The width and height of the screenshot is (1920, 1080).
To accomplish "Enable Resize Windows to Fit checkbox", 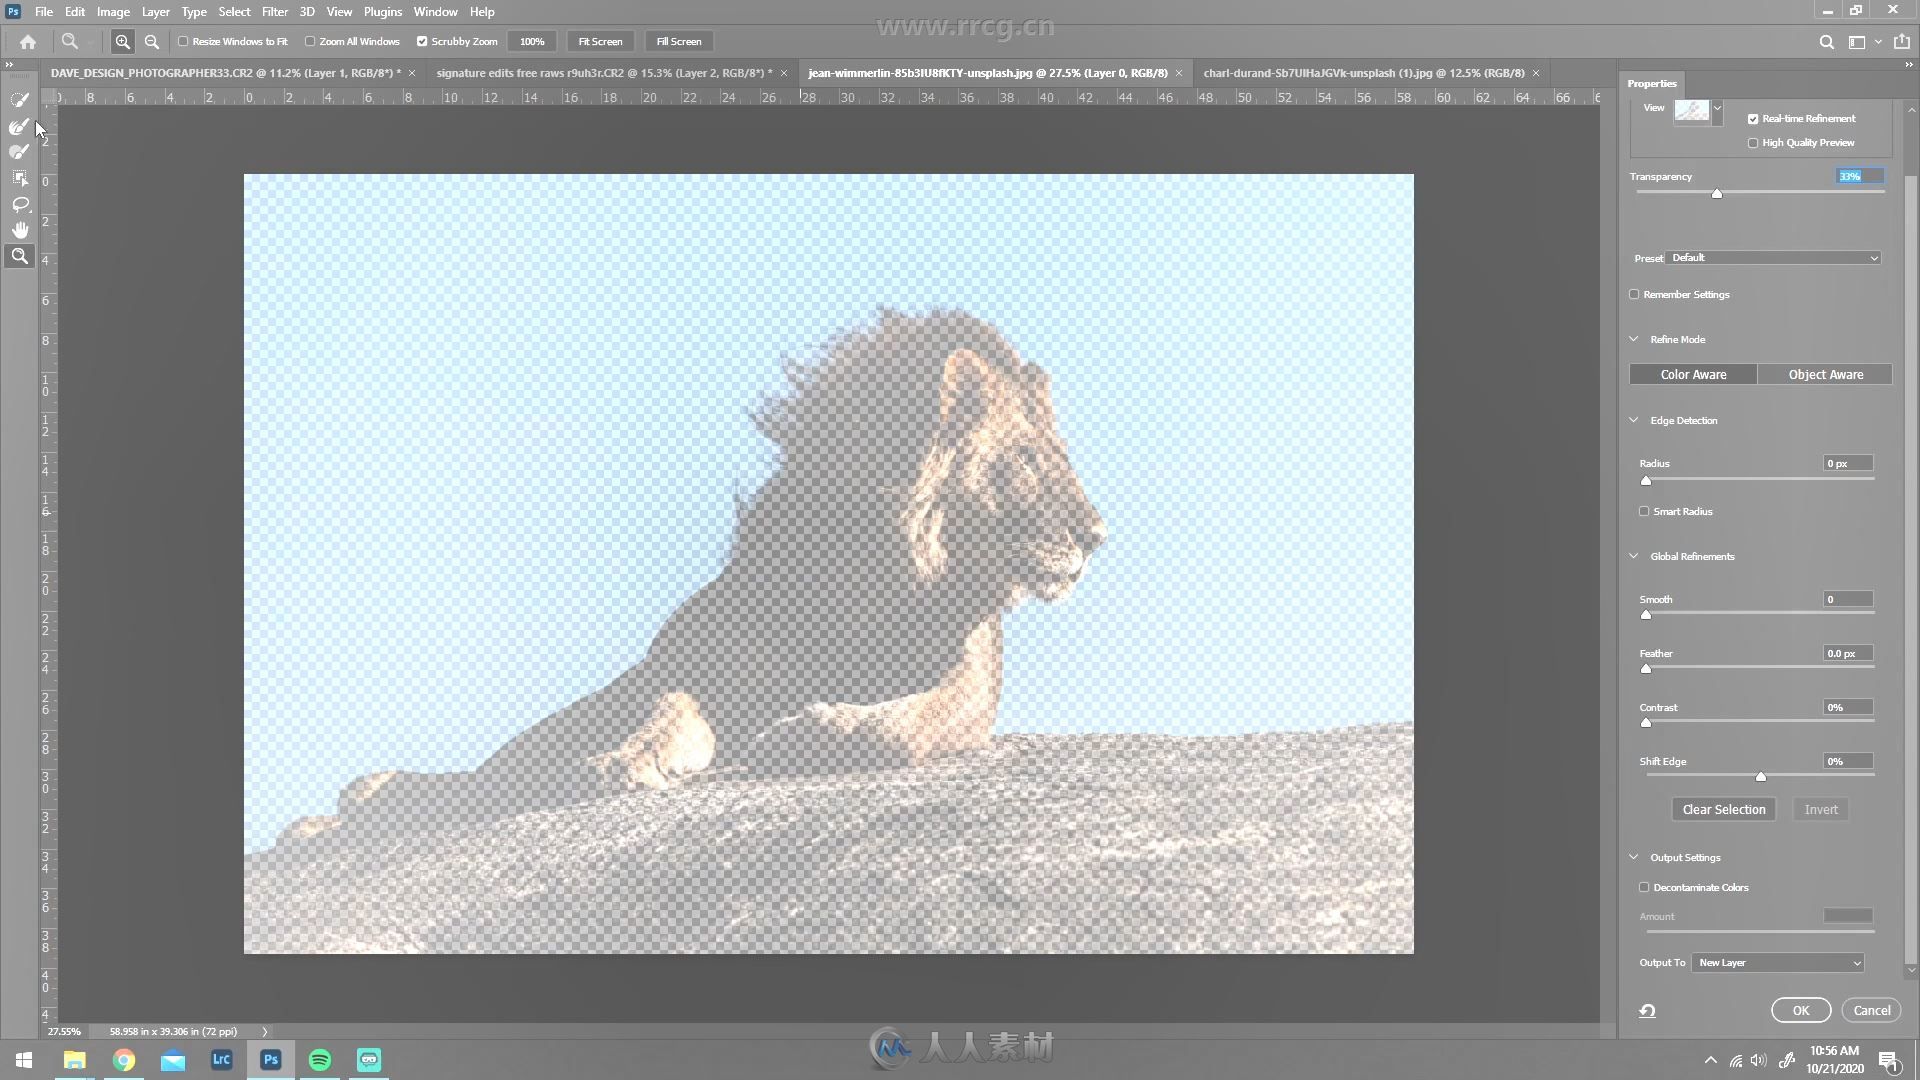I will (x=183, y=42).
